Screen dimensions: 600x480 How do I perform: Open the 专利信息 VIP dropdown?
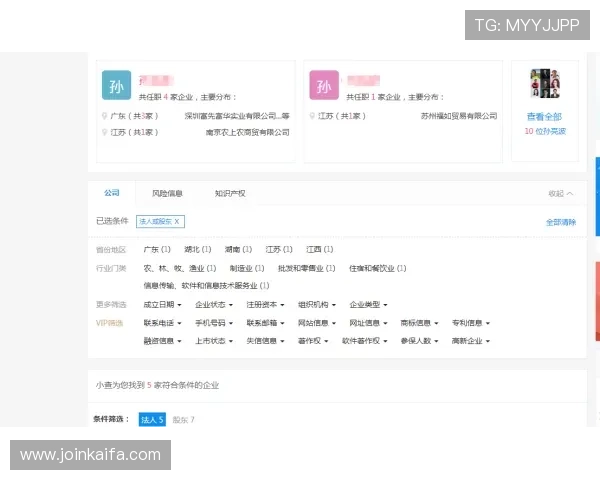(x=471, y=323)
